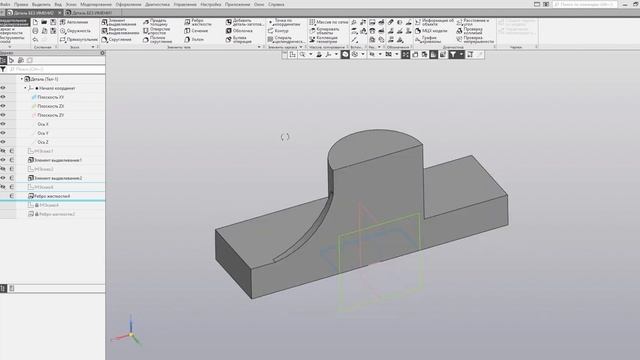Expand the Эскиз panel dropdown arrow
Screen dimensions: 640x360
tap(93, 47)
